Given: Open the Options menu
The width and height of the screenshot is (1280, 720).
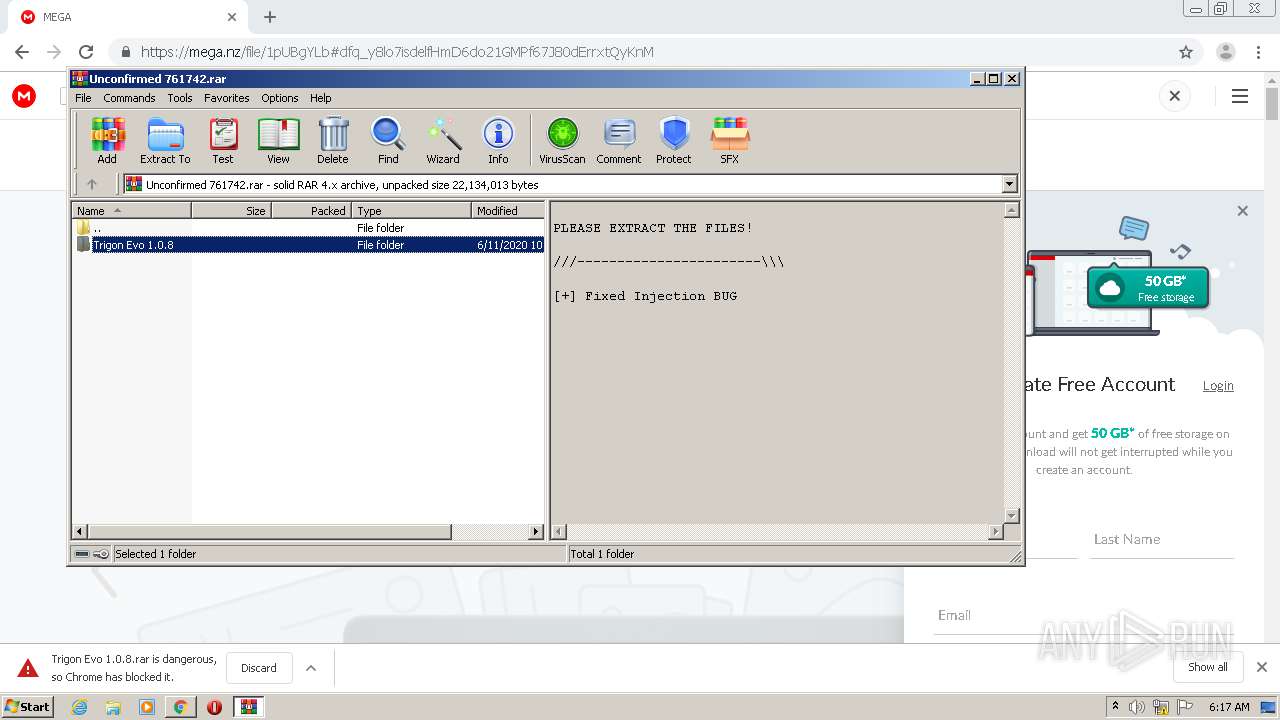Looking at the screenshot, I should pyautogui.click(x=280, y=98).
